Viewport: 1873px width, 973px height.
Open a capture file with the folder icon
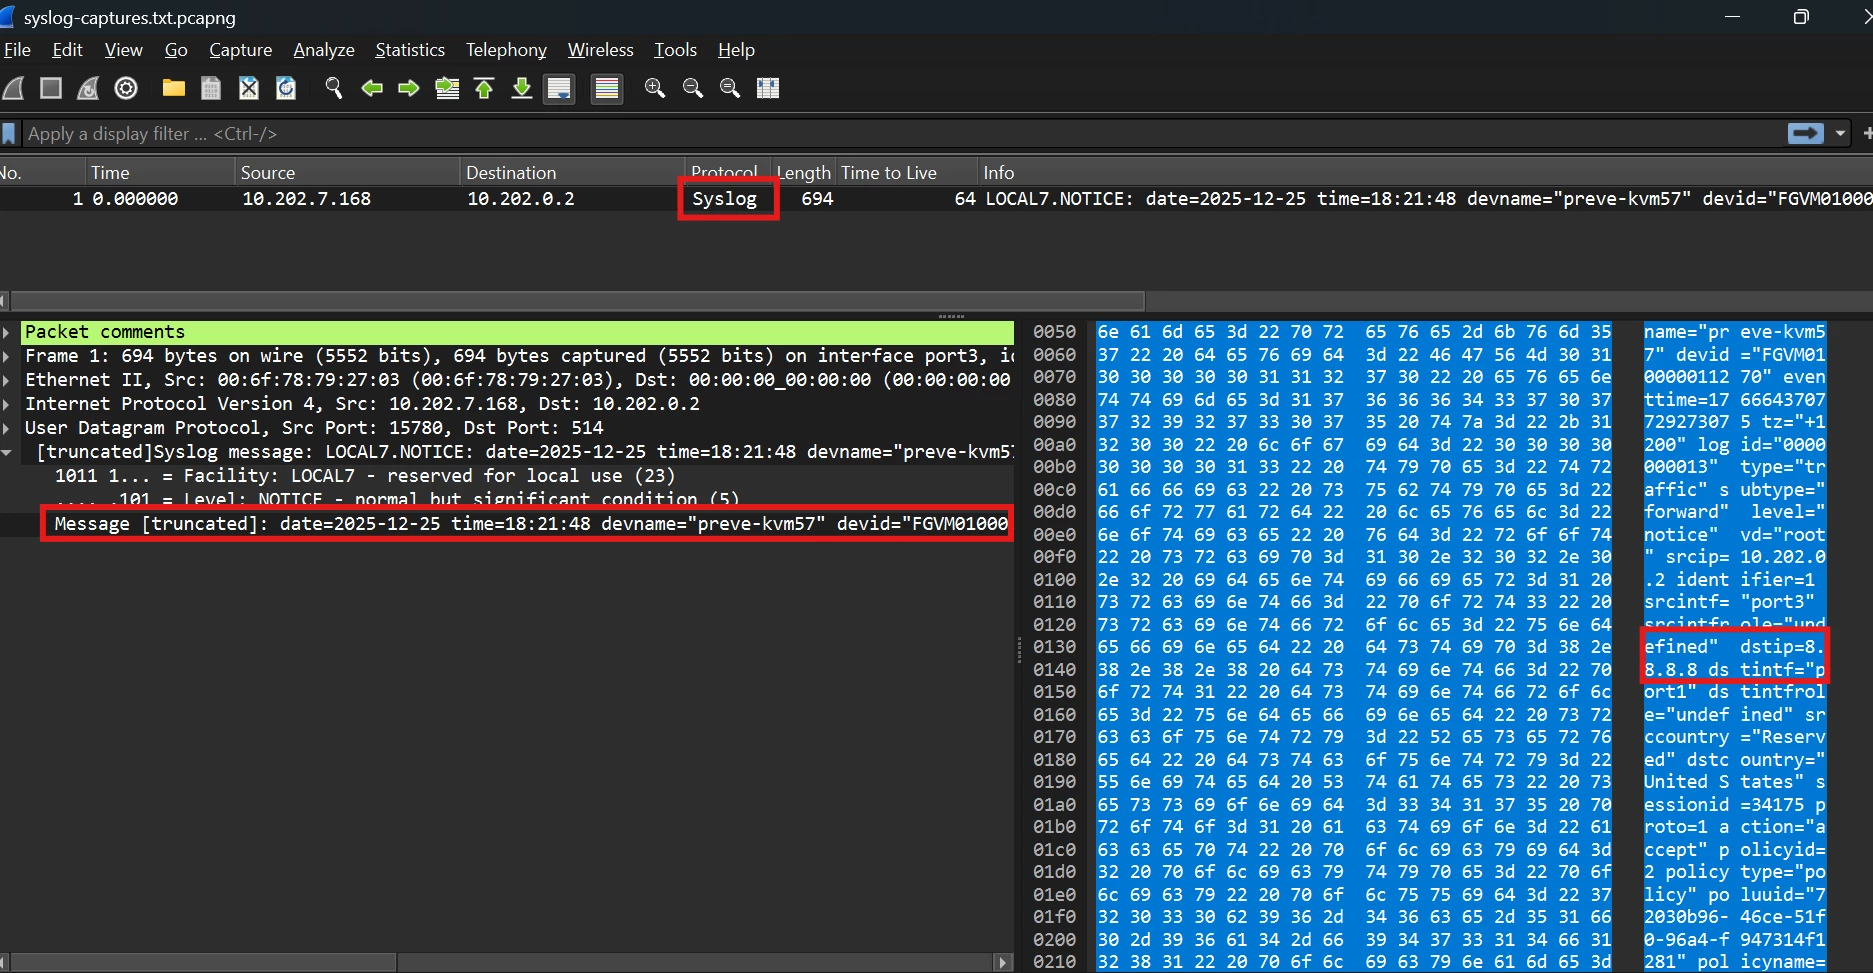click(174, 88)
